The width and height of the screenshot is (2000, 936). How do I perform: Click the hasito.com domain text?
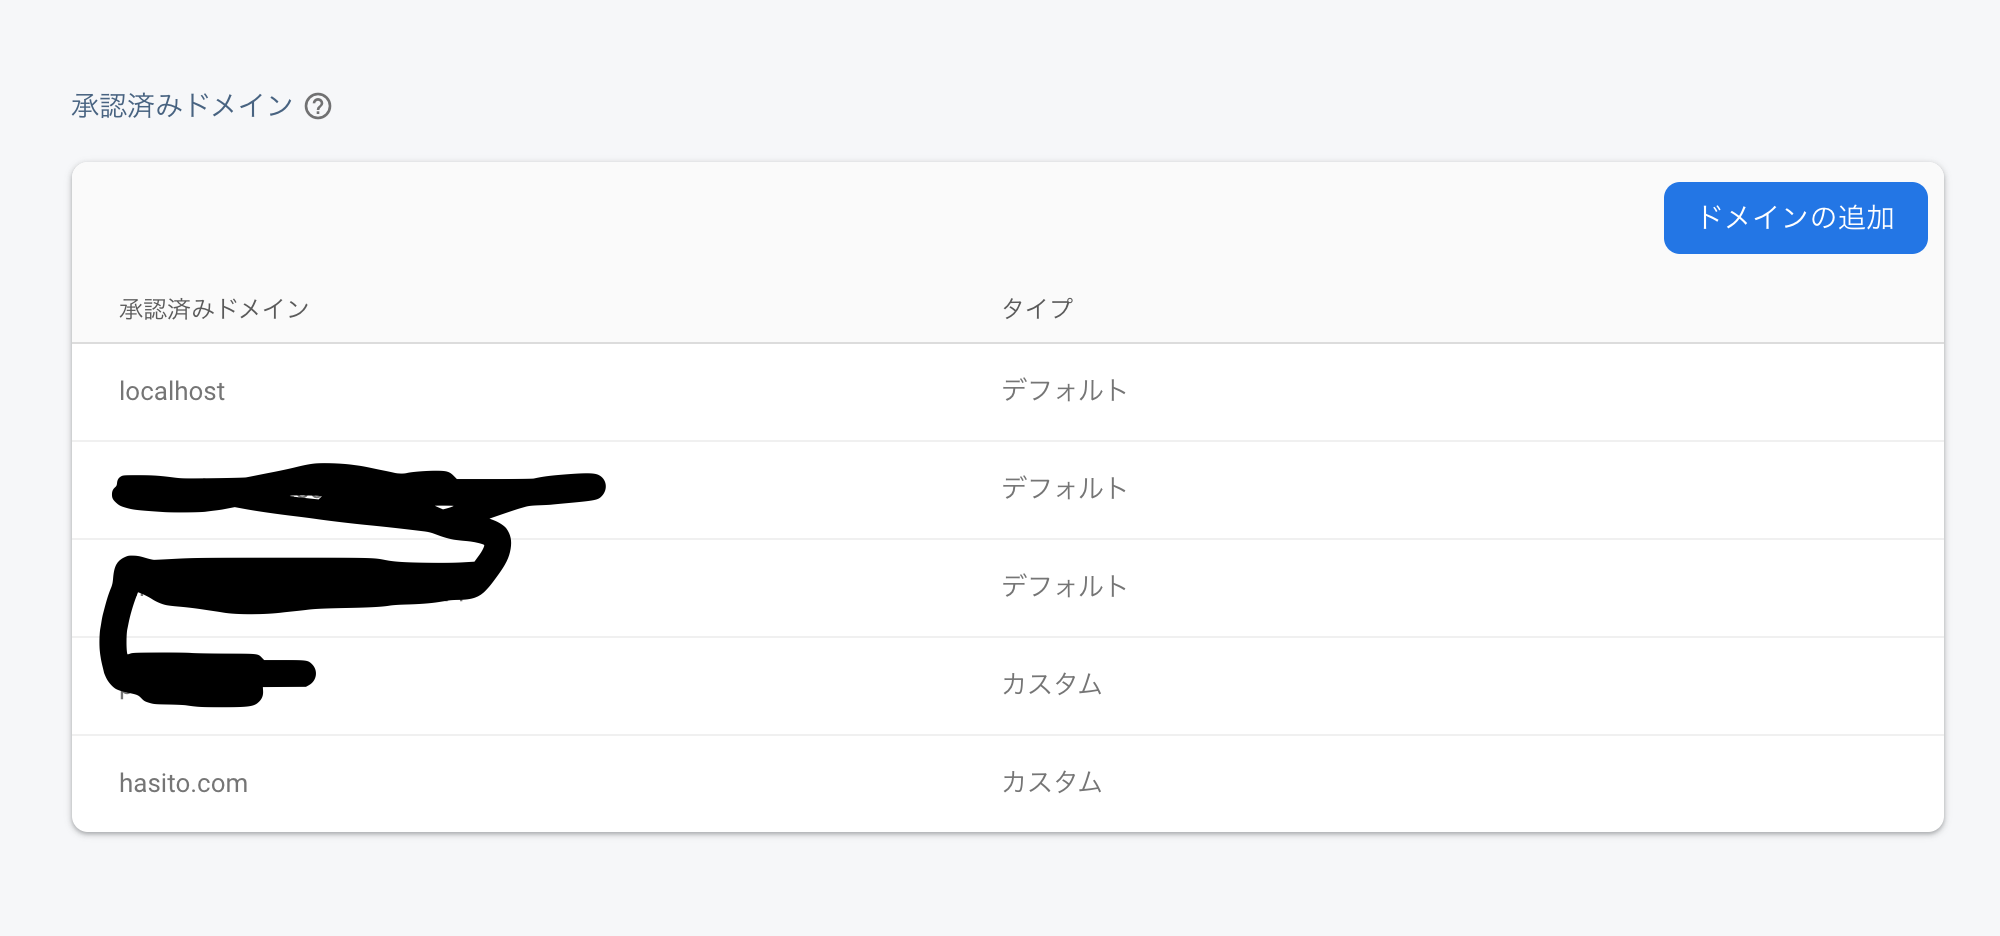click(184, 783)
